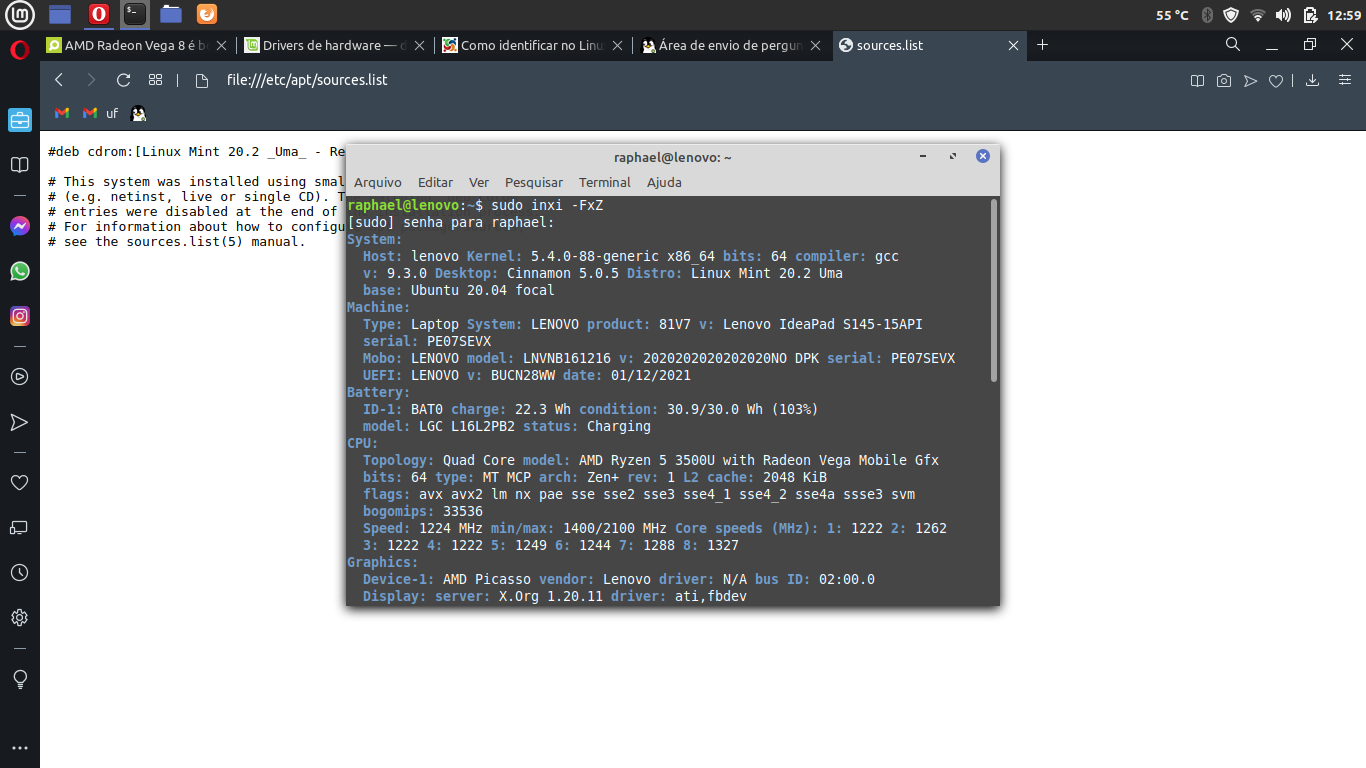This screenshot has height=768, width=1366.
Task: Click the file:///etc/apt/sources.list address field
Action: 306,80
